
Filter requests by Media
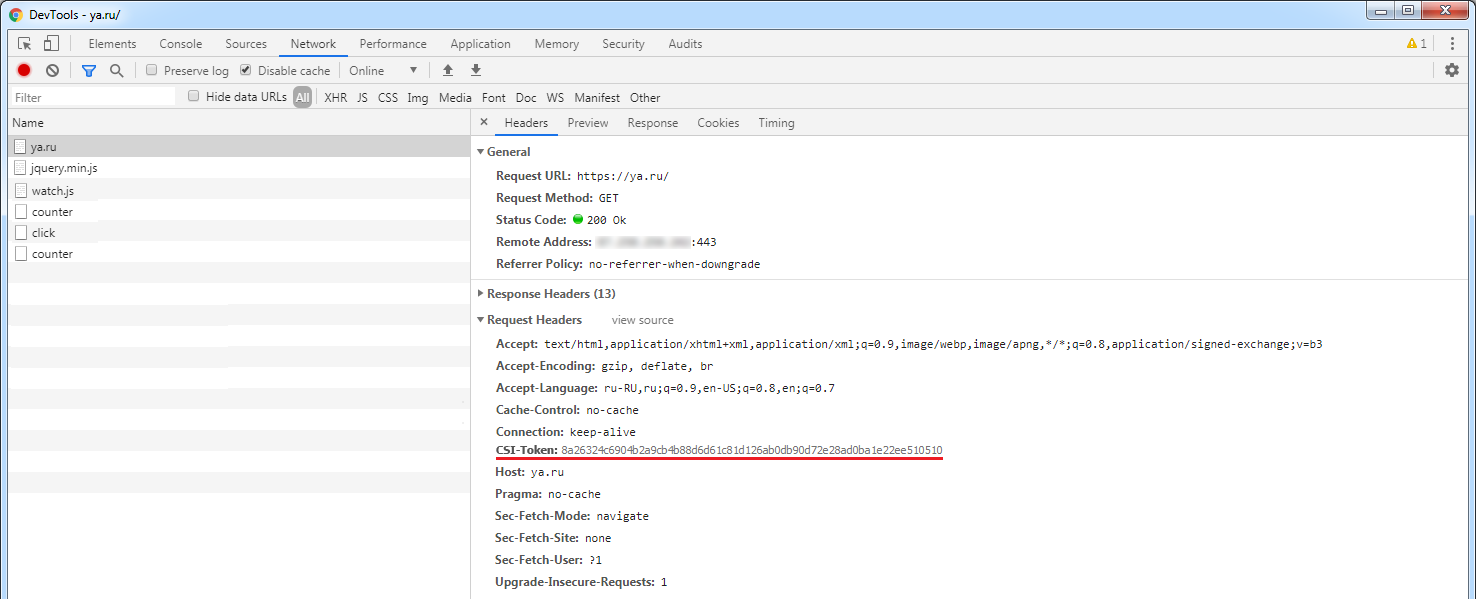click(455, 98)
